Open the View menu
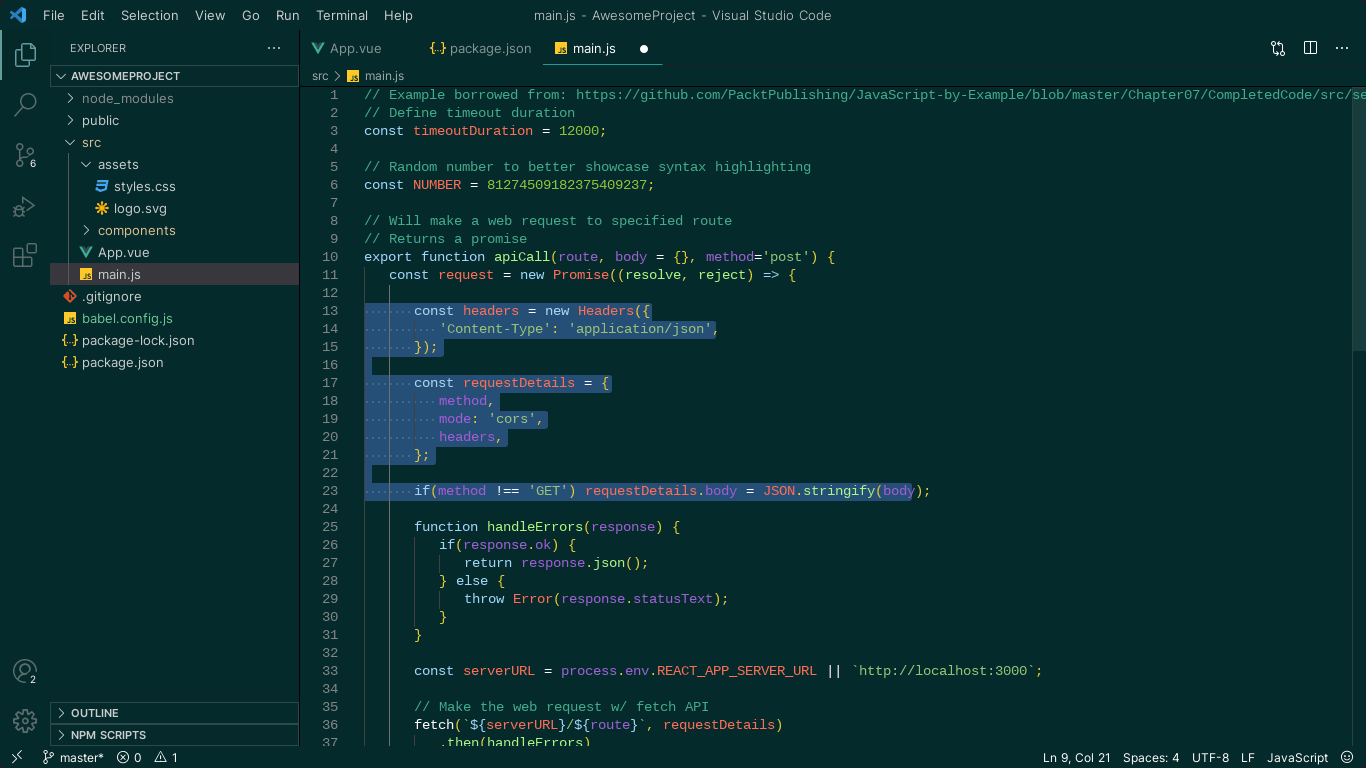Image resolution: width=1366 pixels, height=768 pixels. click(x=210, y=15)
